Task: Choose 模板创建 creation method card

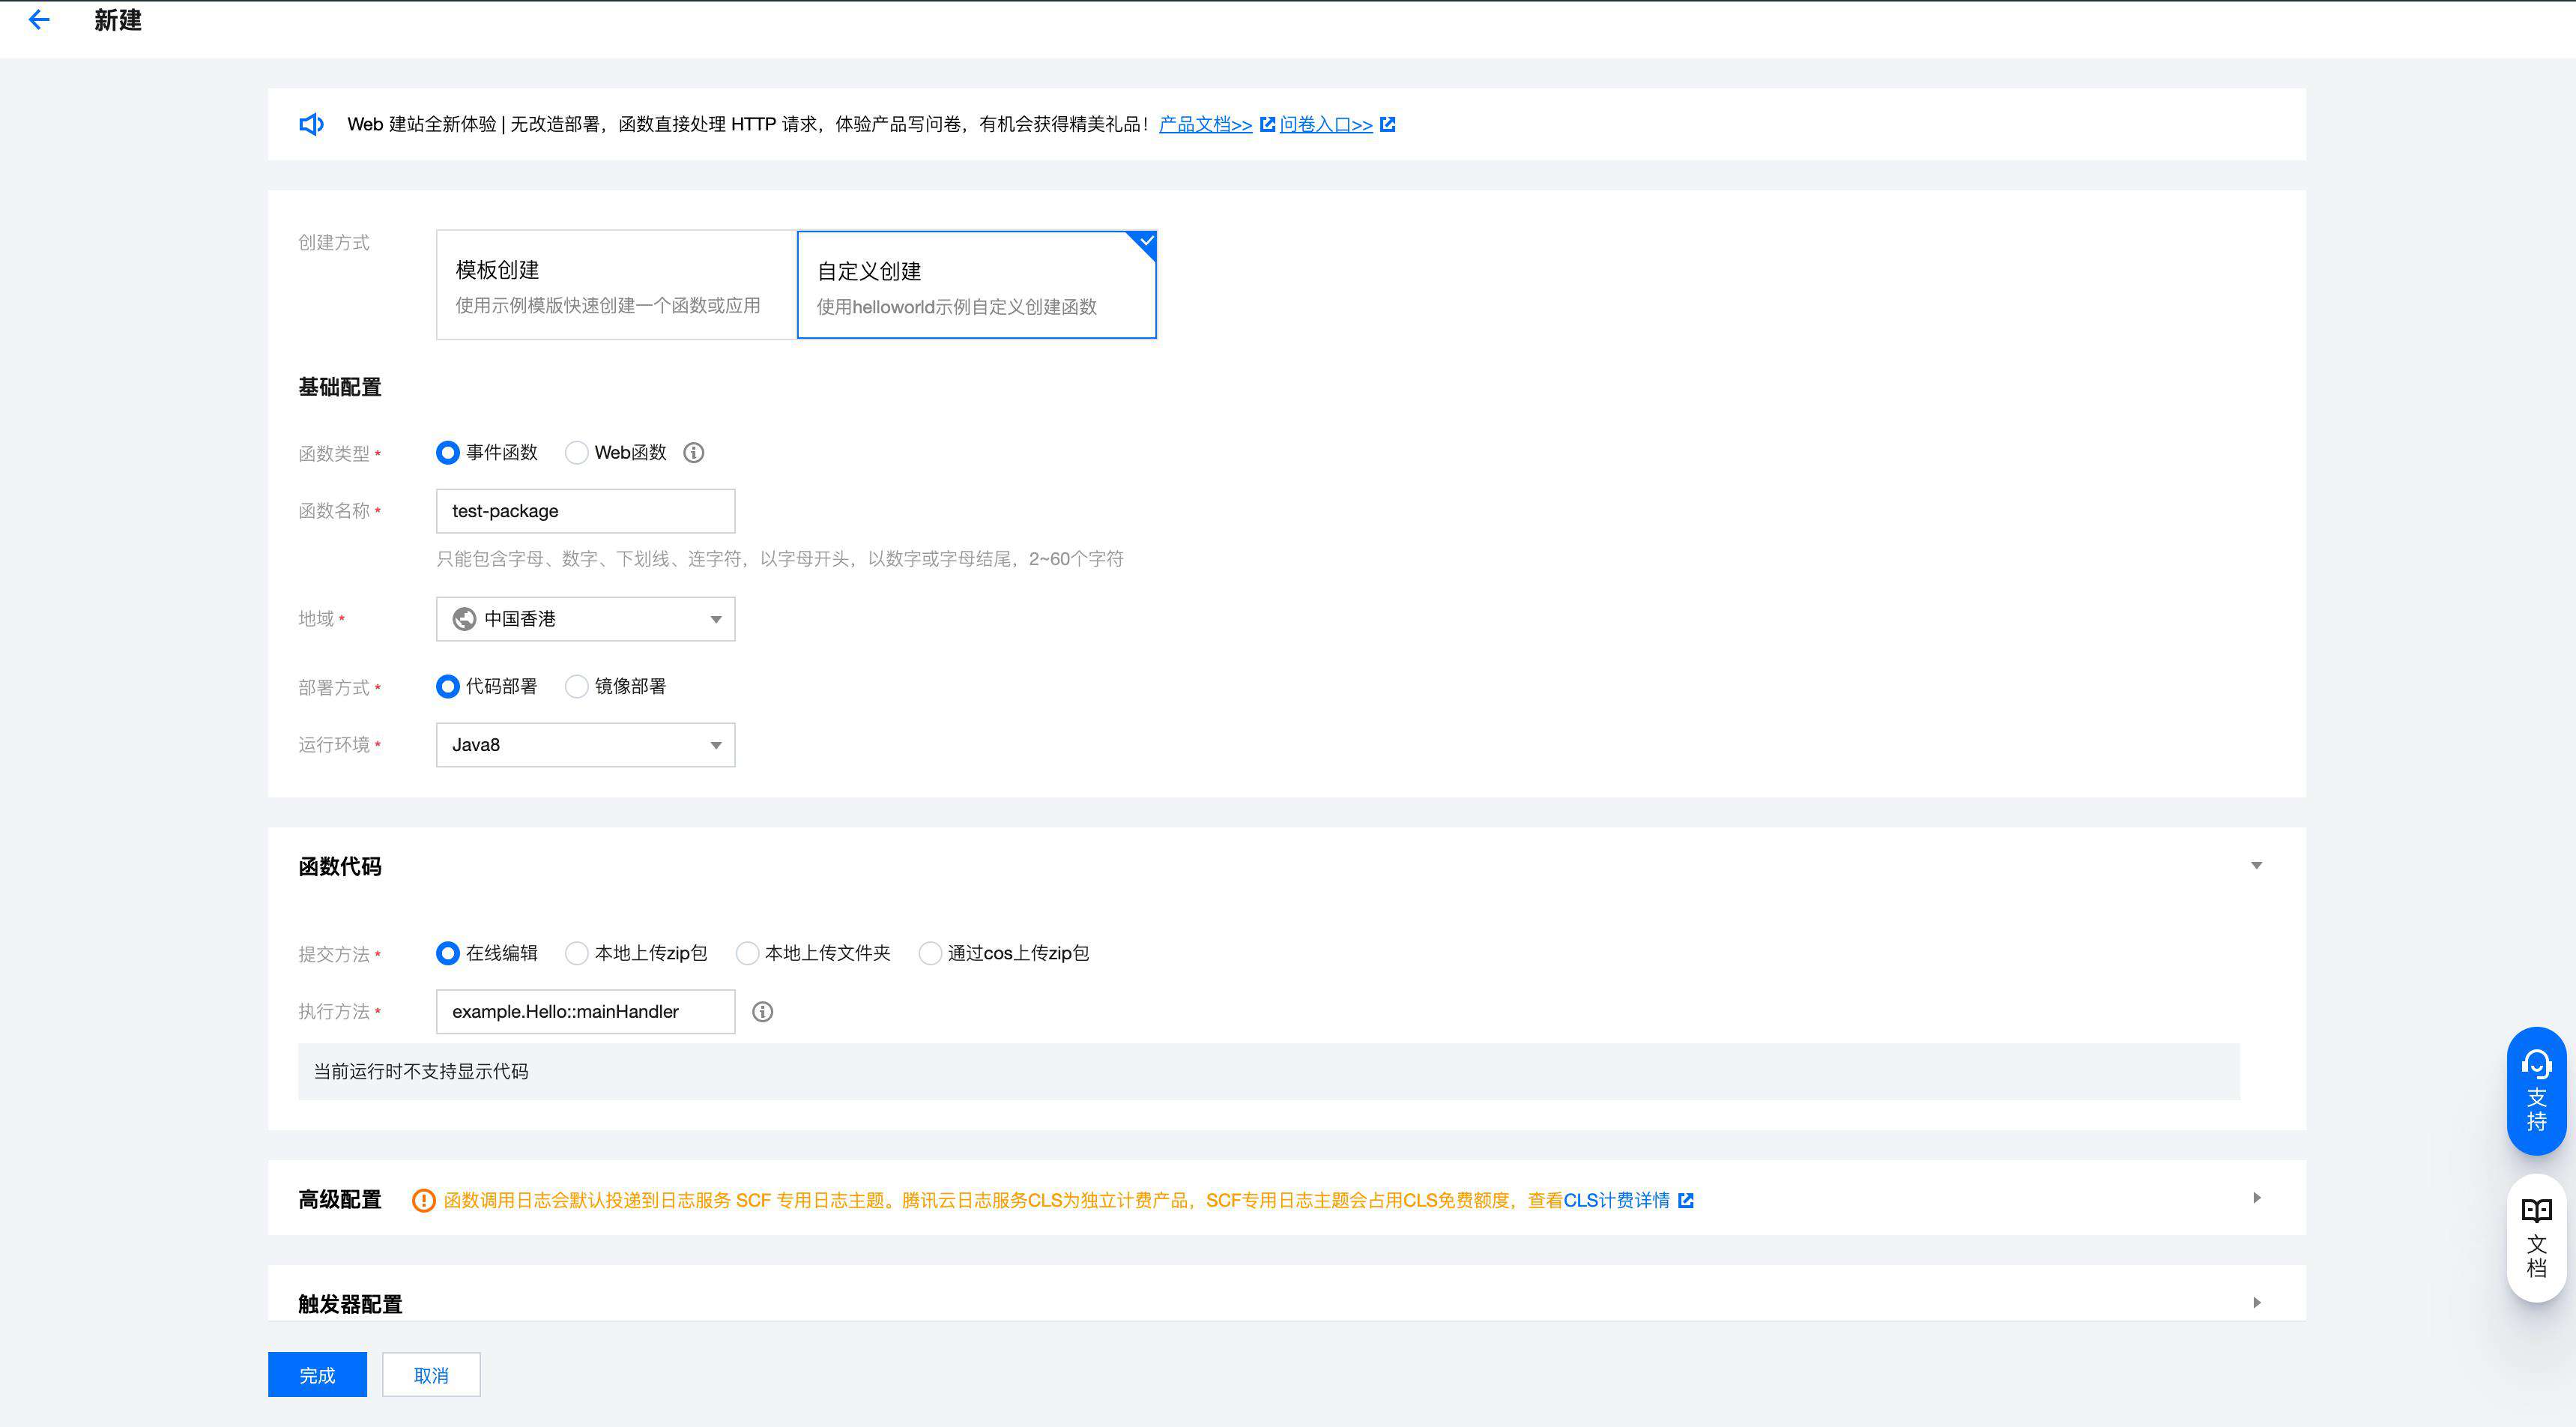Action: coord(616,285)
